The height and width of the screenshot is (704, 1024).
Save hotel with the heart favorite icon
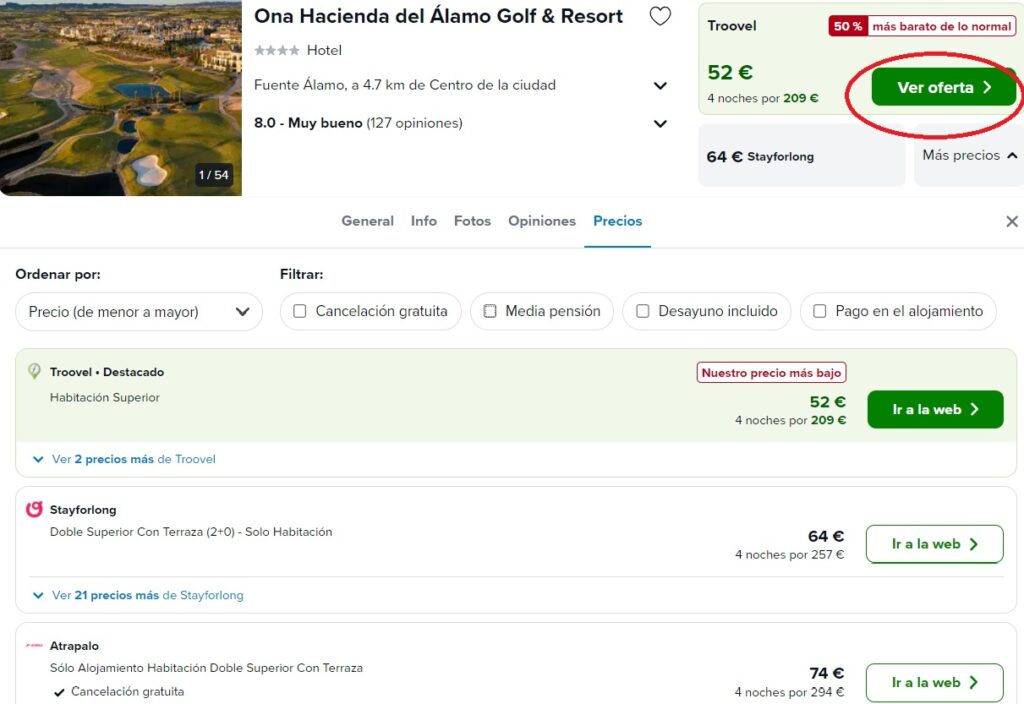(x=660, y=16)
